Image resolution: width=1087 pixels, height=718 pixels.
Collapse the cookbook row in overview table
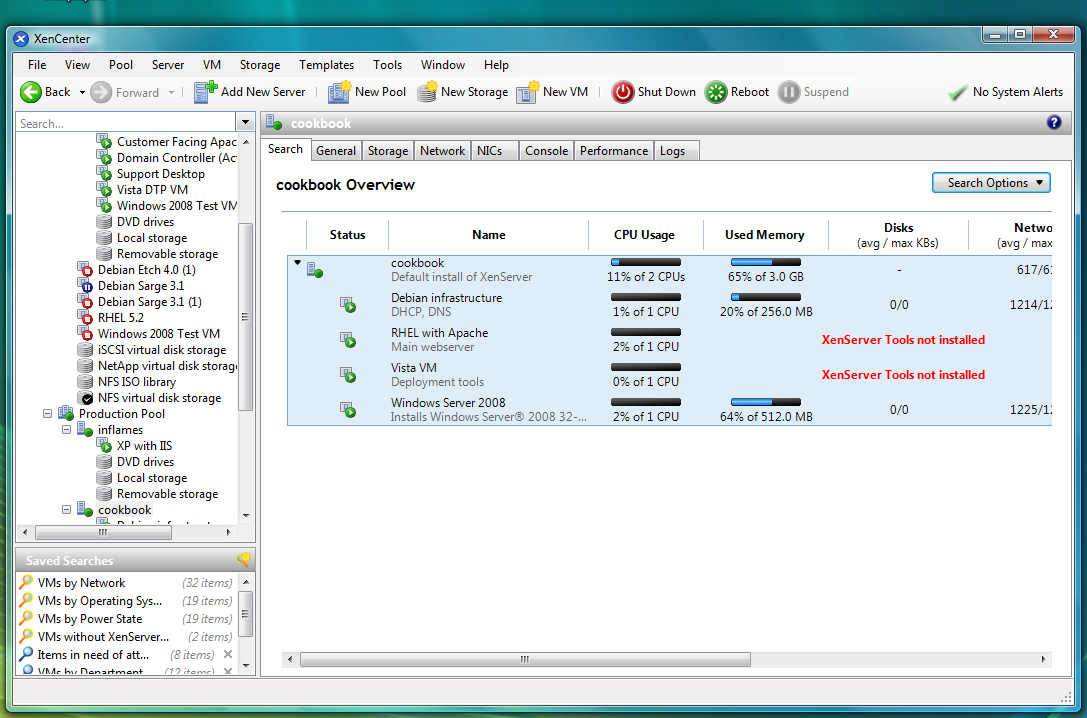[x=297, y=263]
